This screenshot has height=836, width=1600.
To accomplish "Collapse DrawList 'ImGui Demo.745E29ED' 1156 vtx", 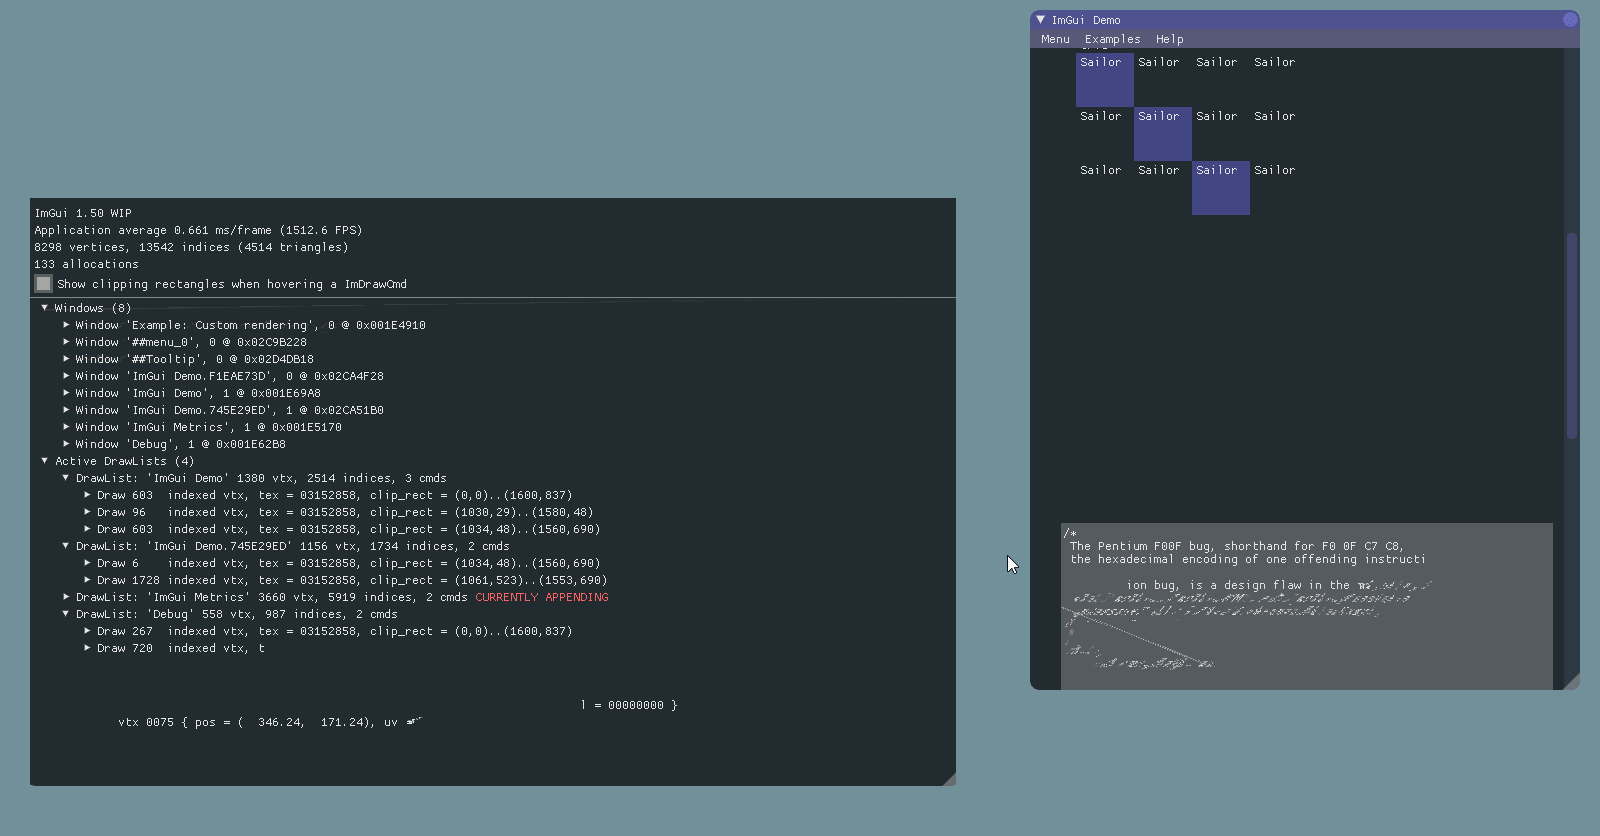I will tap(66, 546).
